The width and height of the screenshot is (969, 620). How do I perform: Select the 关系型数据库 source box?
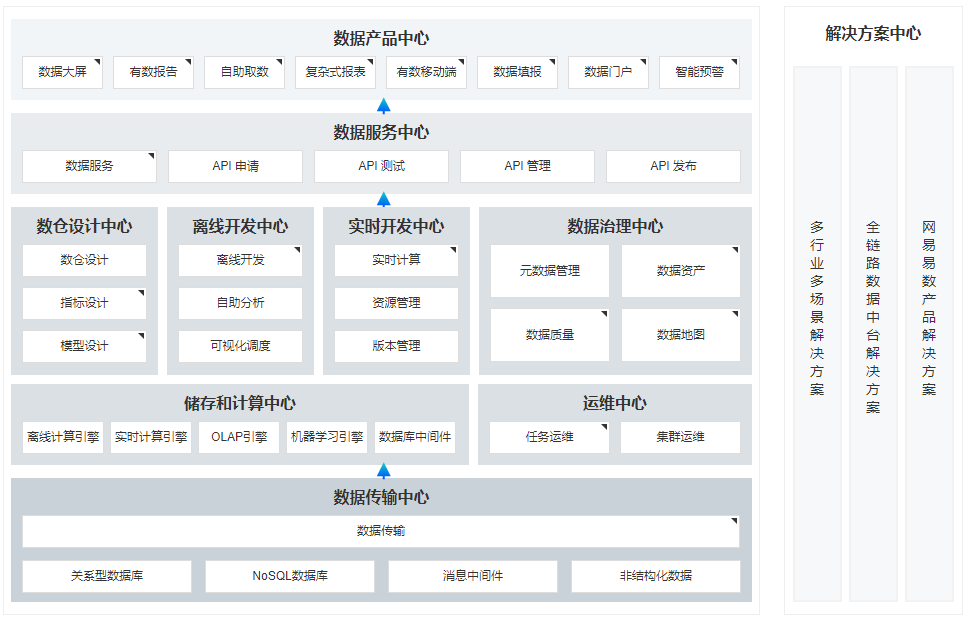pyautogui.click(x=107, y=577)
